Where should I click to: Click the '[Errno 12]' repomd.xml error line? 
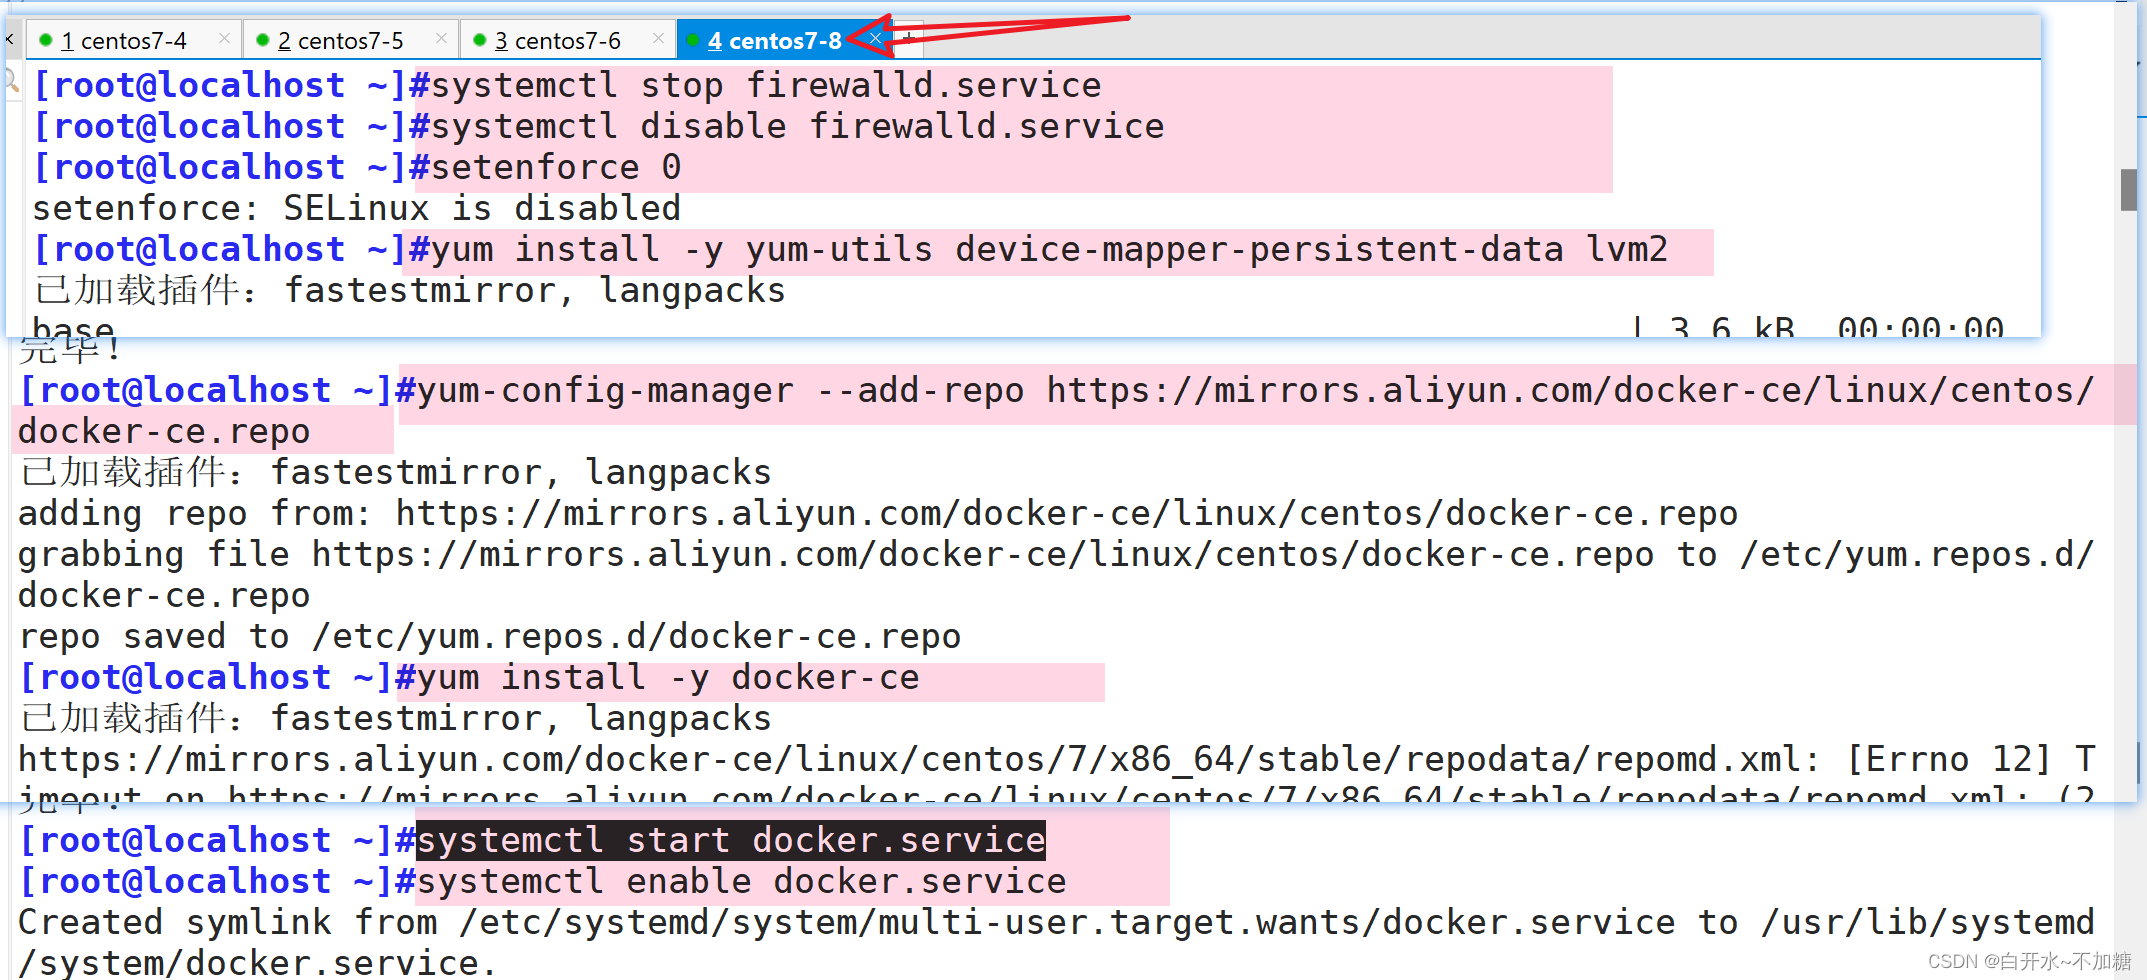[1056, 759]
